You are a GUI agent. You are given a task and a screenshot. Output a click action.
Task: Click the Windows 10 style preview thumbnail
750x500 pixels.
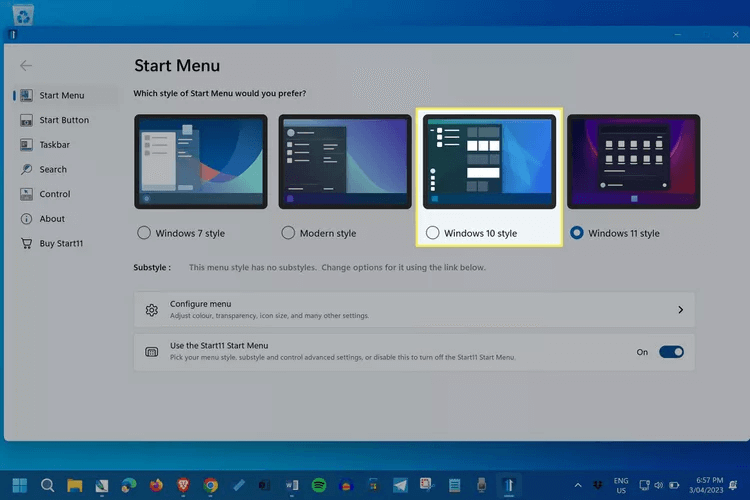pos(489,162)
